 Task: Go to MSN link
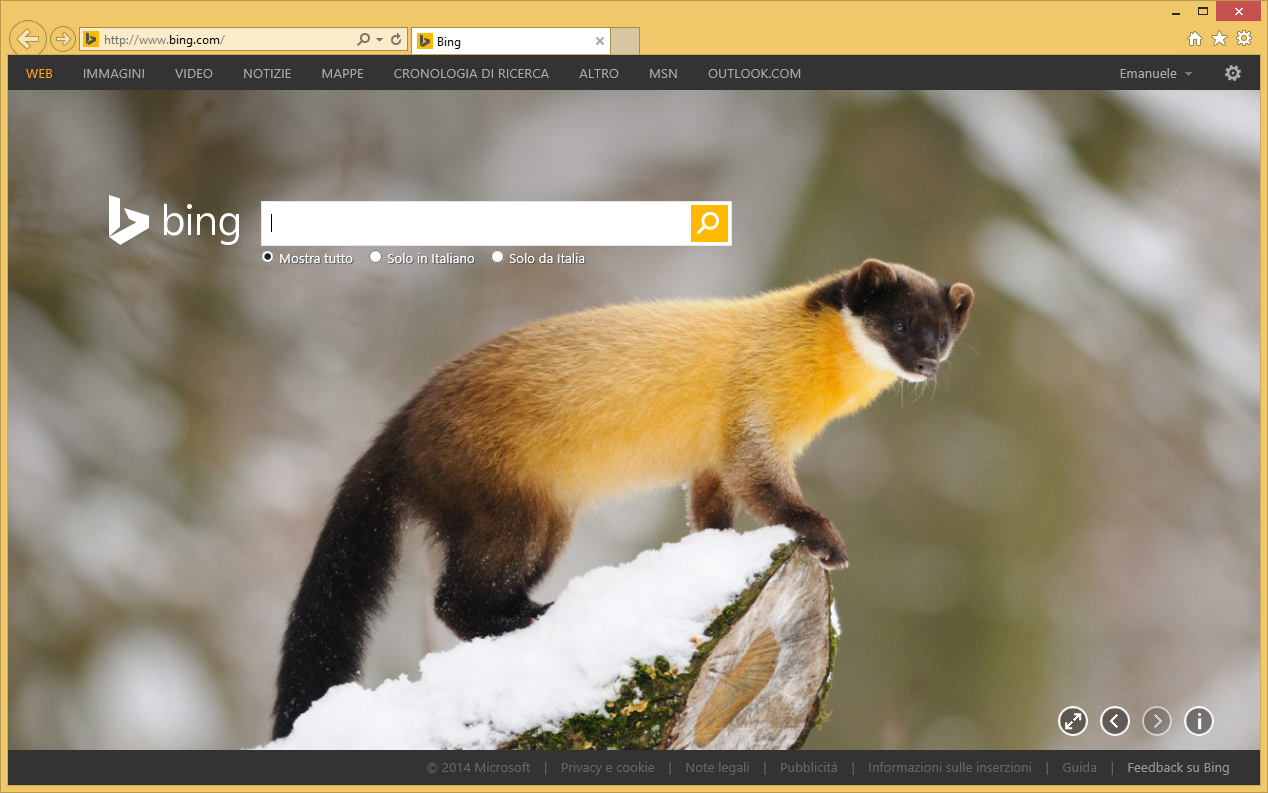(663, 73)
